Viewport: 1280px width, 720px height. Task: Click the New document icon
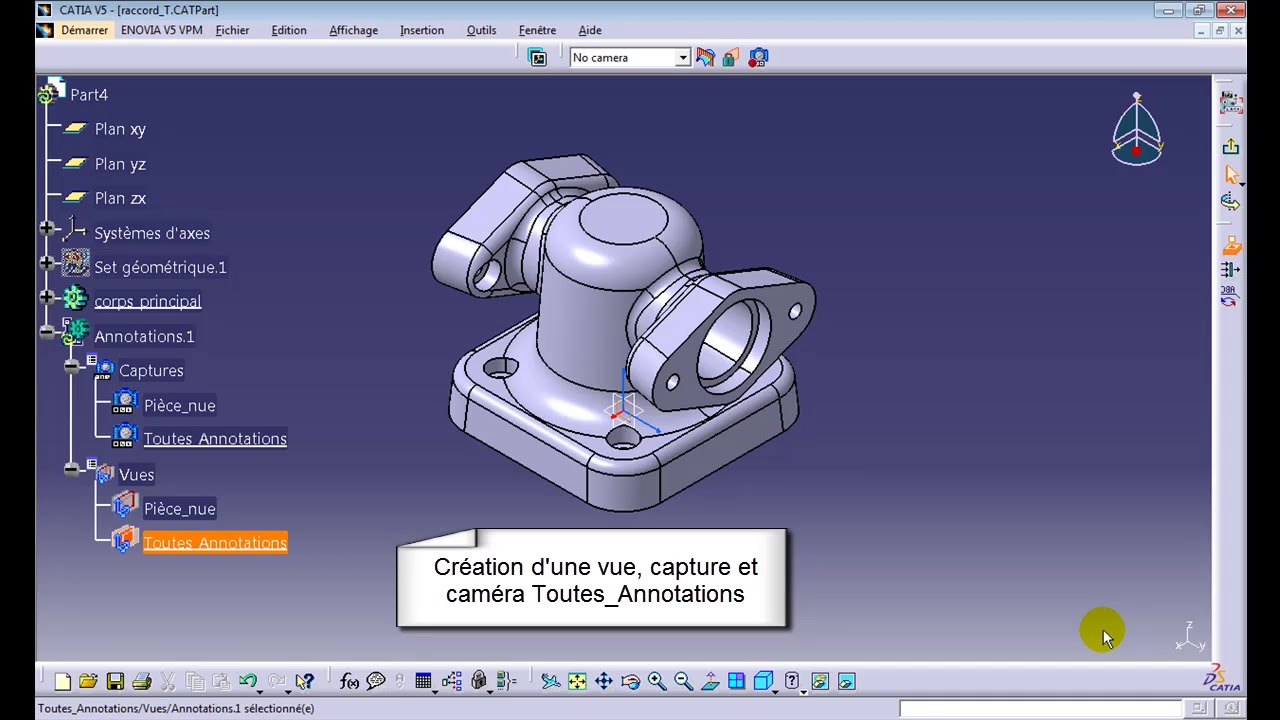pos(62,681)
